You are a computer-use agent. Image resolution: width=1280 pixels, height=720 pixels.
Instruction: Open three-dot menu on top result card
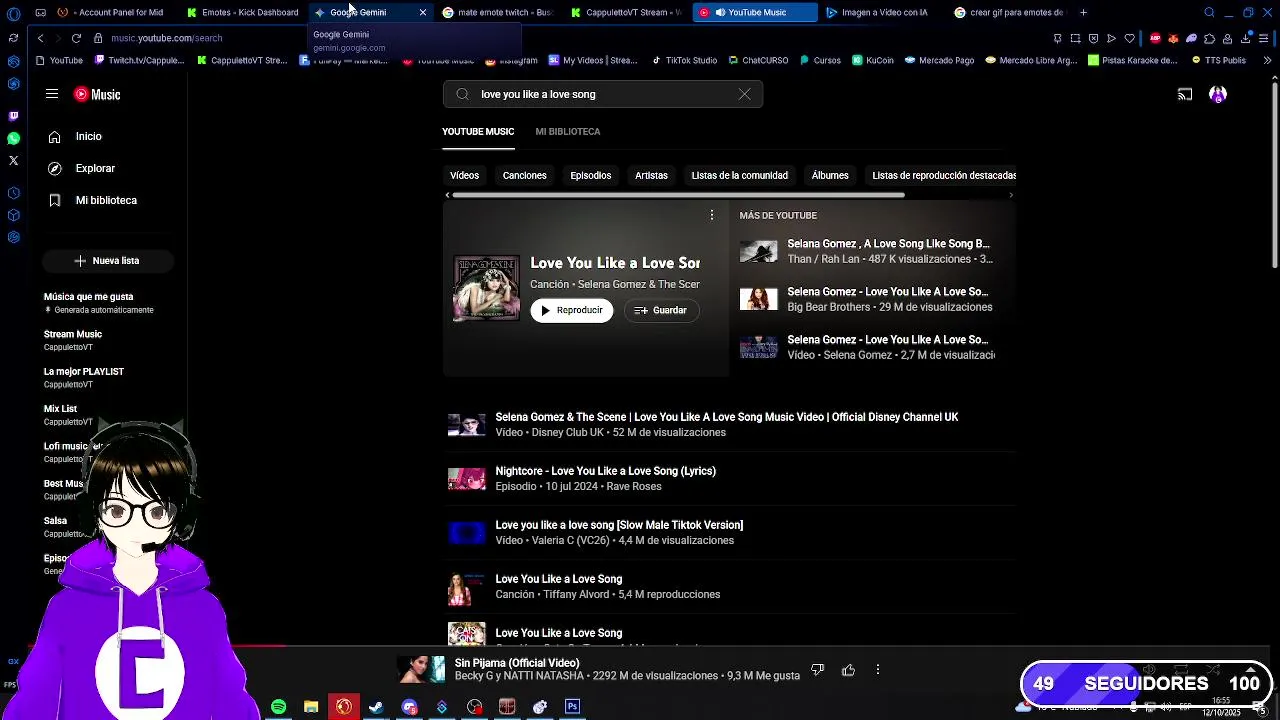[712, 215]
